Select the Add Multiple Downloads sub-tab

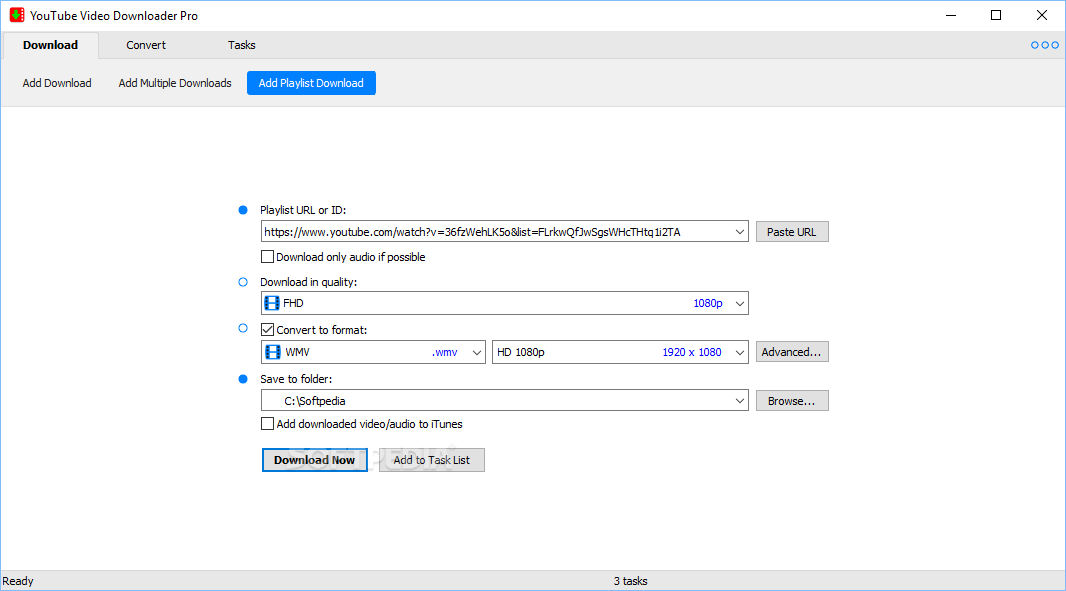tap(175, 83)
